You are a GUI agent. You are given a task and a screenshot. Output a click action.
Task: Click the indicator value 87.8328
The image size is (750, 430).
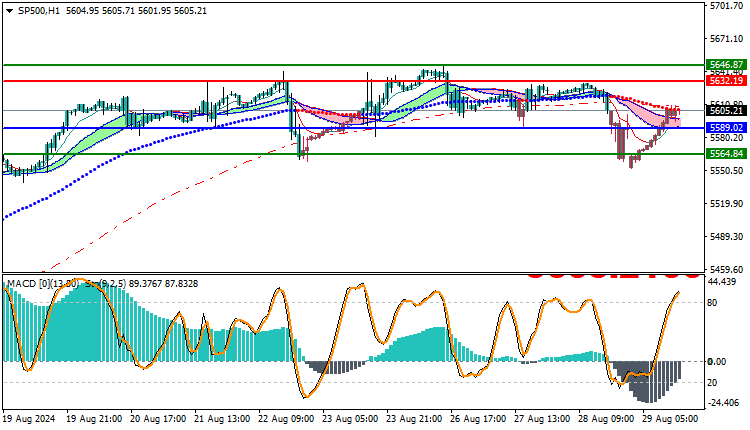coord(181,284)
